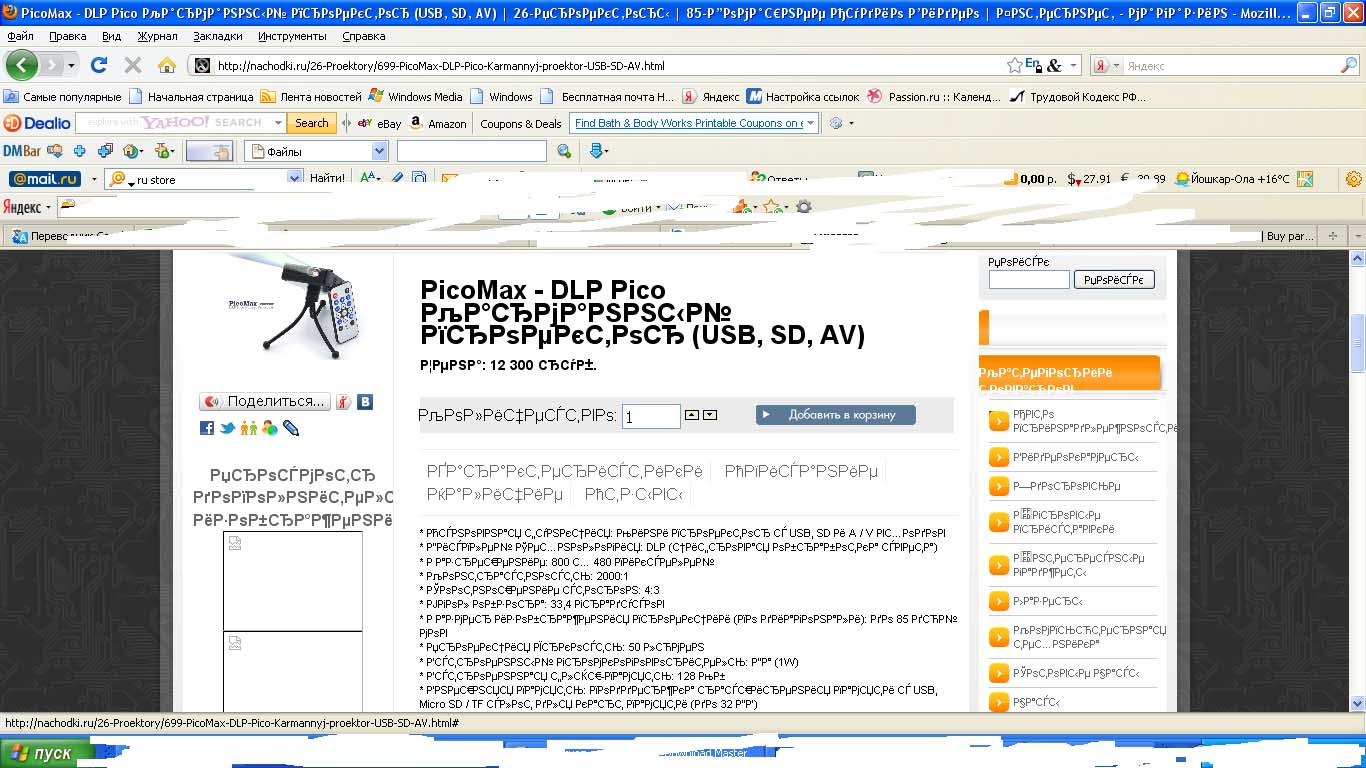The width and height of the screenshot is (1366, 768).
Task: Choose search engine via Яндекс icon dropdown
Action: 1106,66
